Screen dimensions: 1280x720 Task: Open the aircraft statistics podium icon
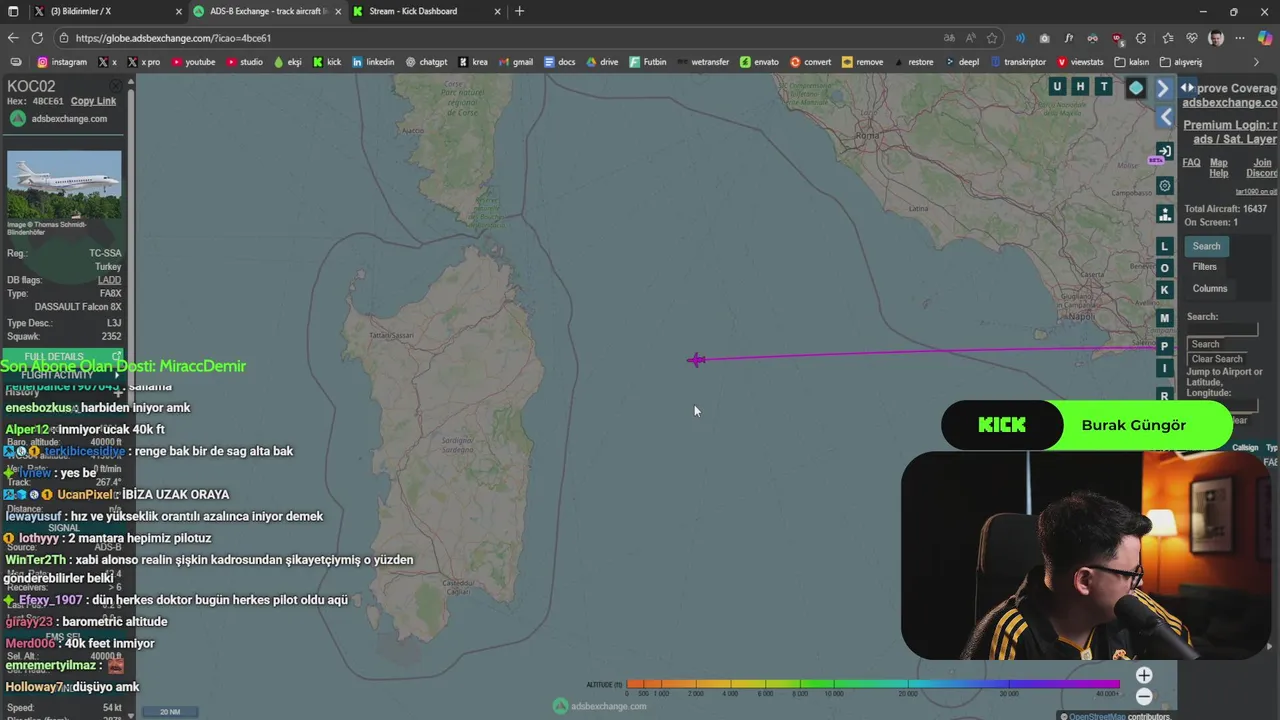tap(1164, 214)
